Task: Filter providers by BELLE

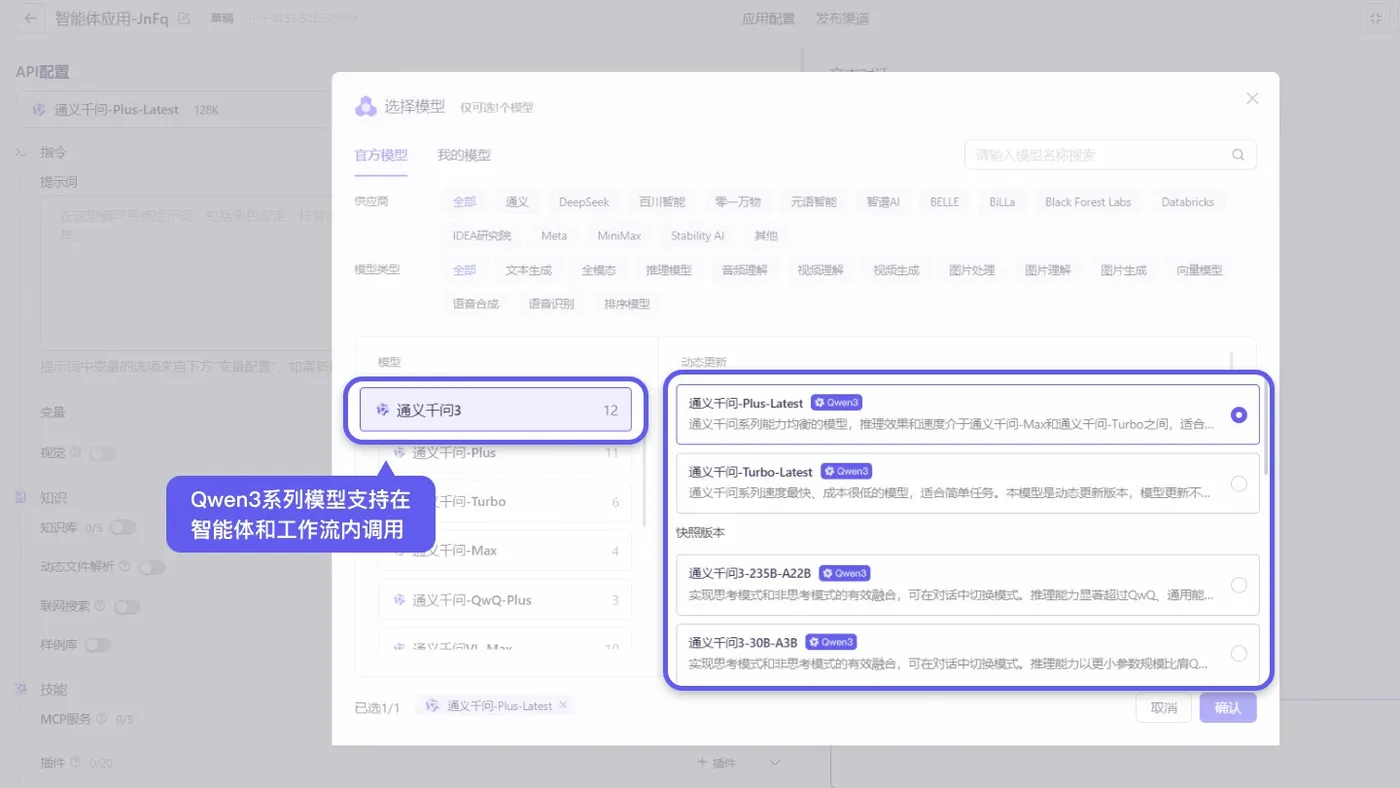Action: tap(944, 202)
